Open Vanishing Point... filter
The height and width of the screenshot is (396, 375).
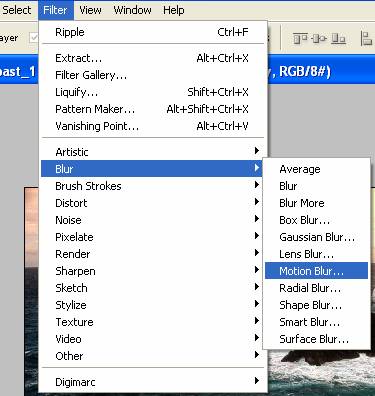153,126
